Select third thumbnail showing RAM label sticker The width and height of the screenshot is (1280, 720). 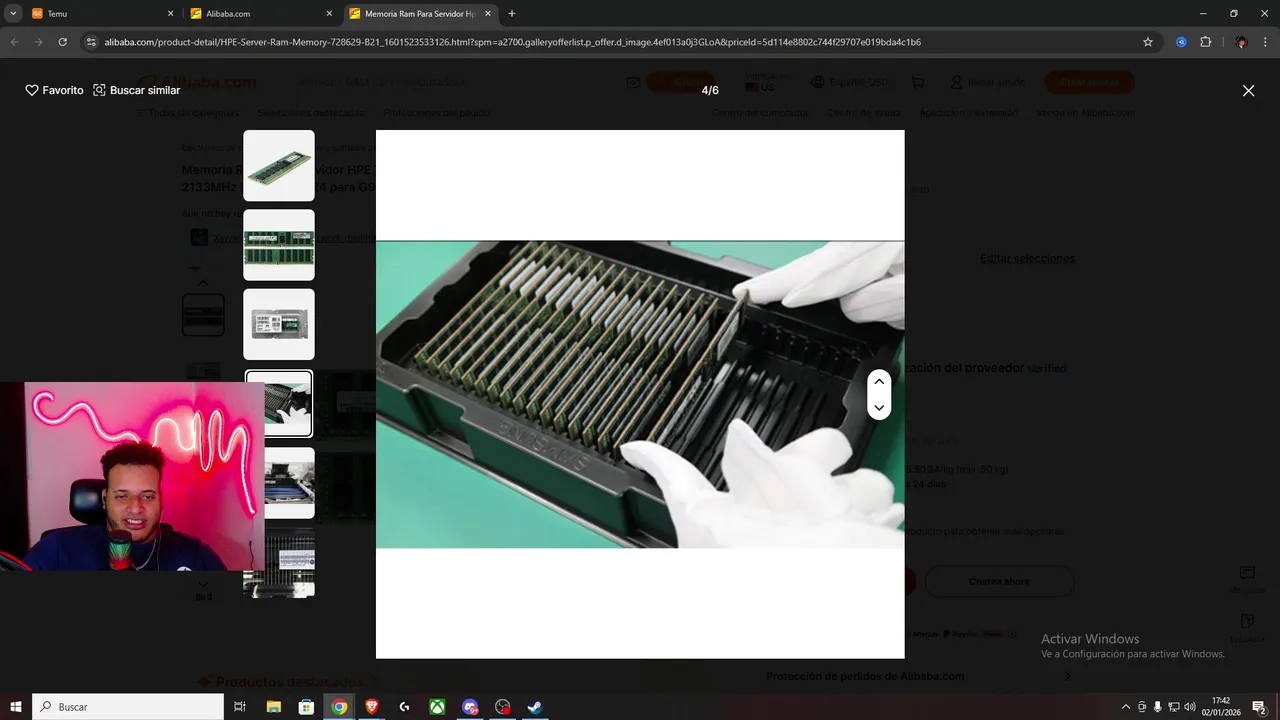click(279, 324)
